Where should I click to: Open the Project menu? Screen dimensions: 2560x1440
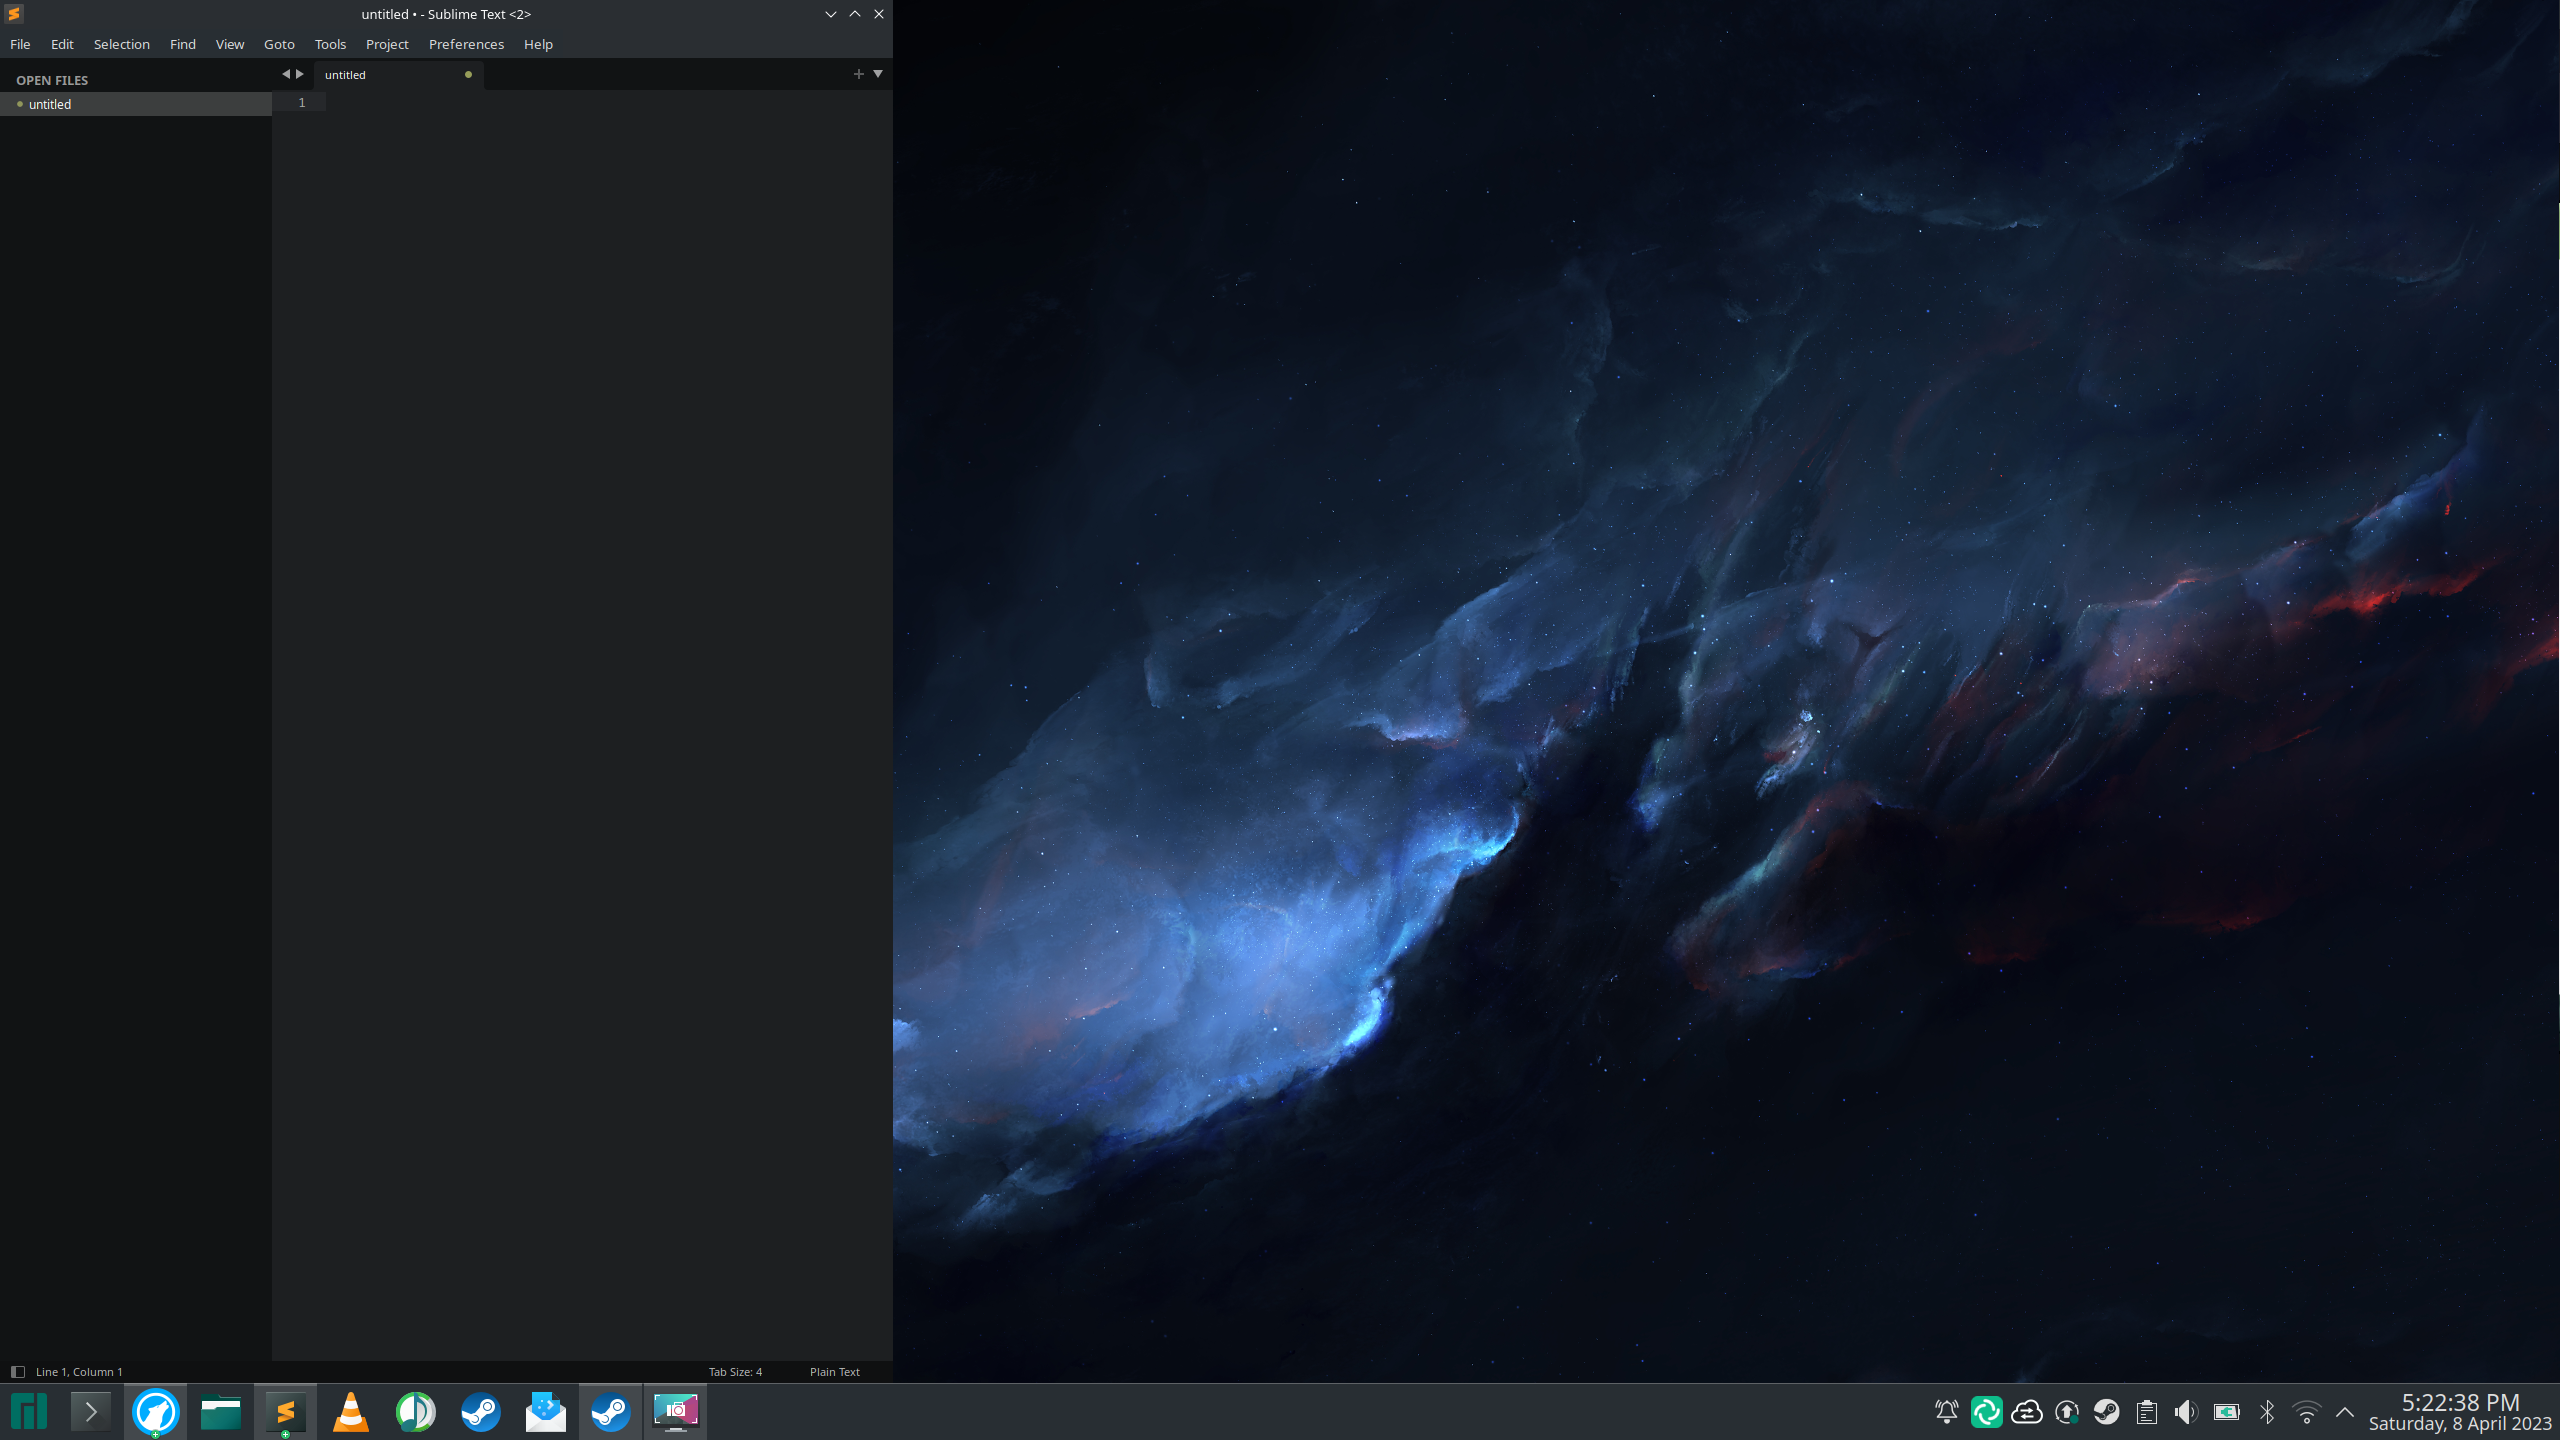(387, 44)
